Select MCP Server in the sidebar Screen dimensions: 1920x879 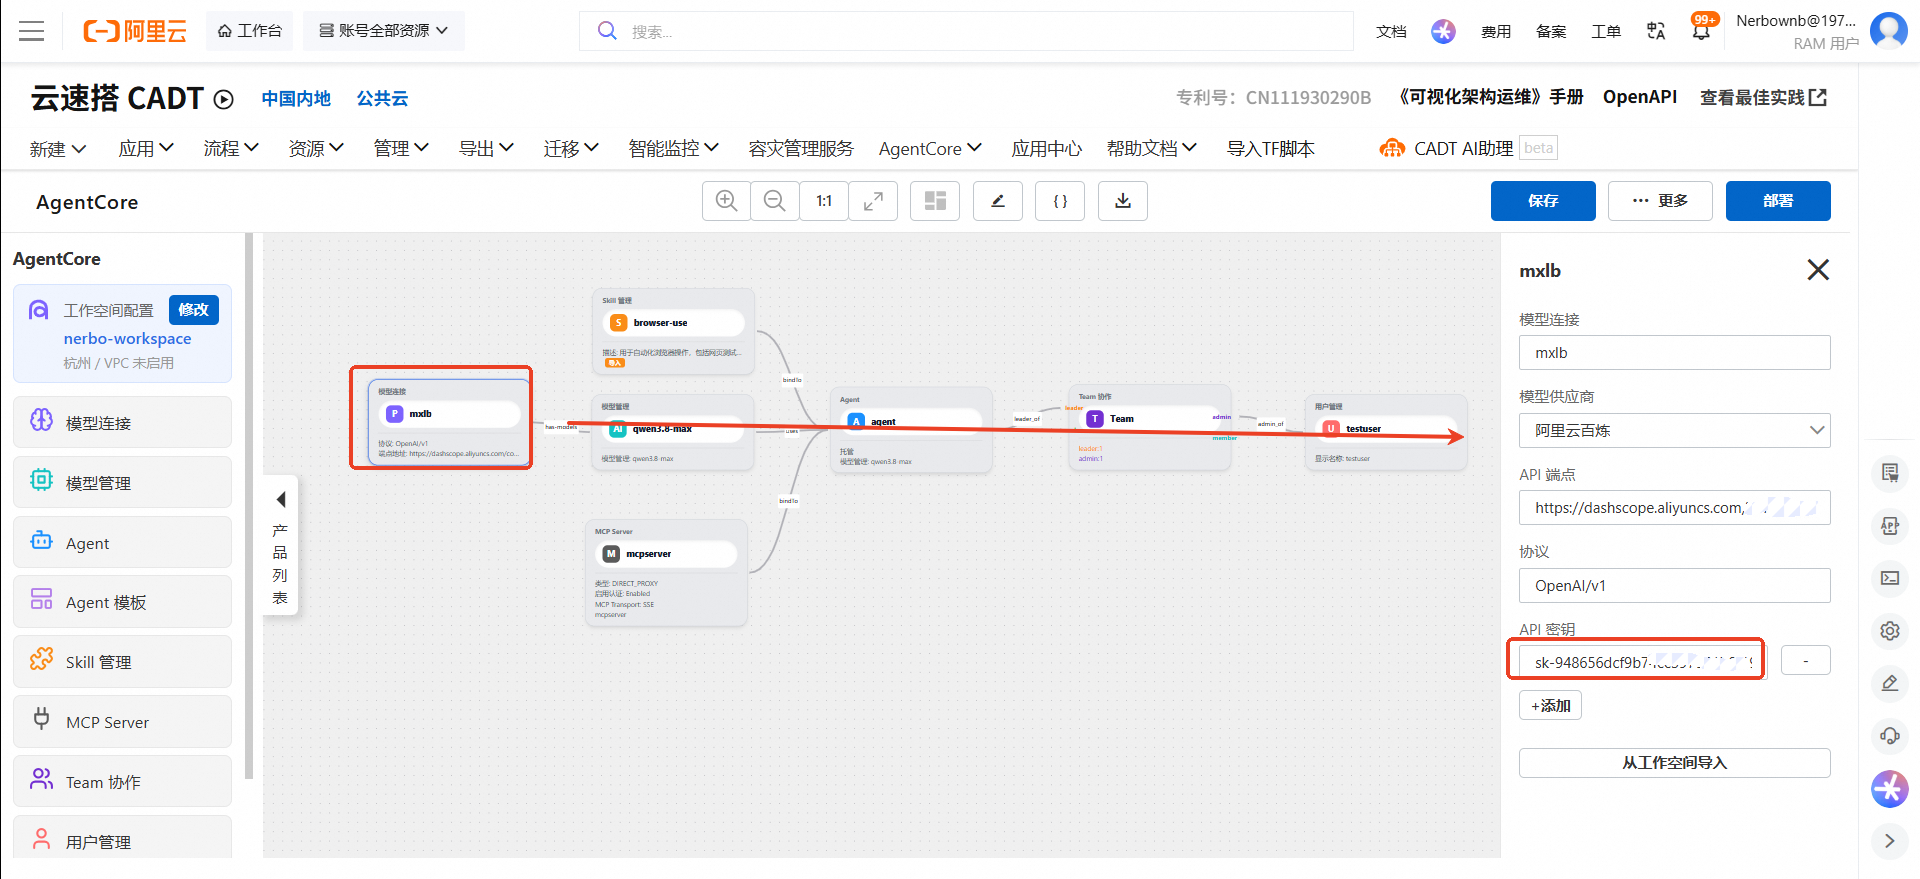point(122,722)
